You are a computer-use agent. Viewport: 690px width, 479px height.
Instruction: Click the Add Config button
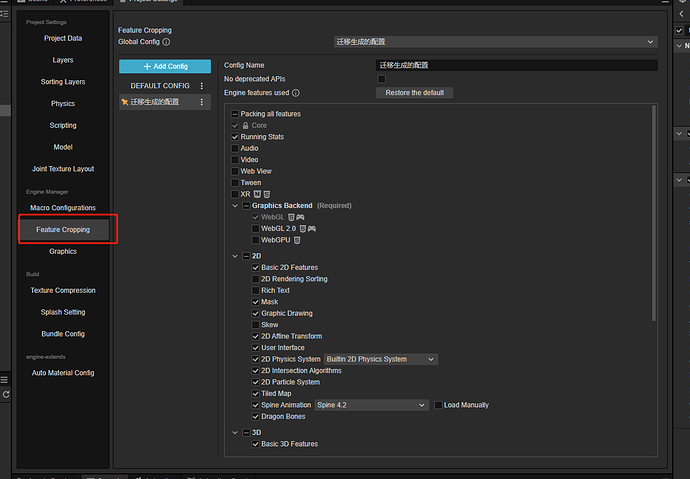point(165,66)
